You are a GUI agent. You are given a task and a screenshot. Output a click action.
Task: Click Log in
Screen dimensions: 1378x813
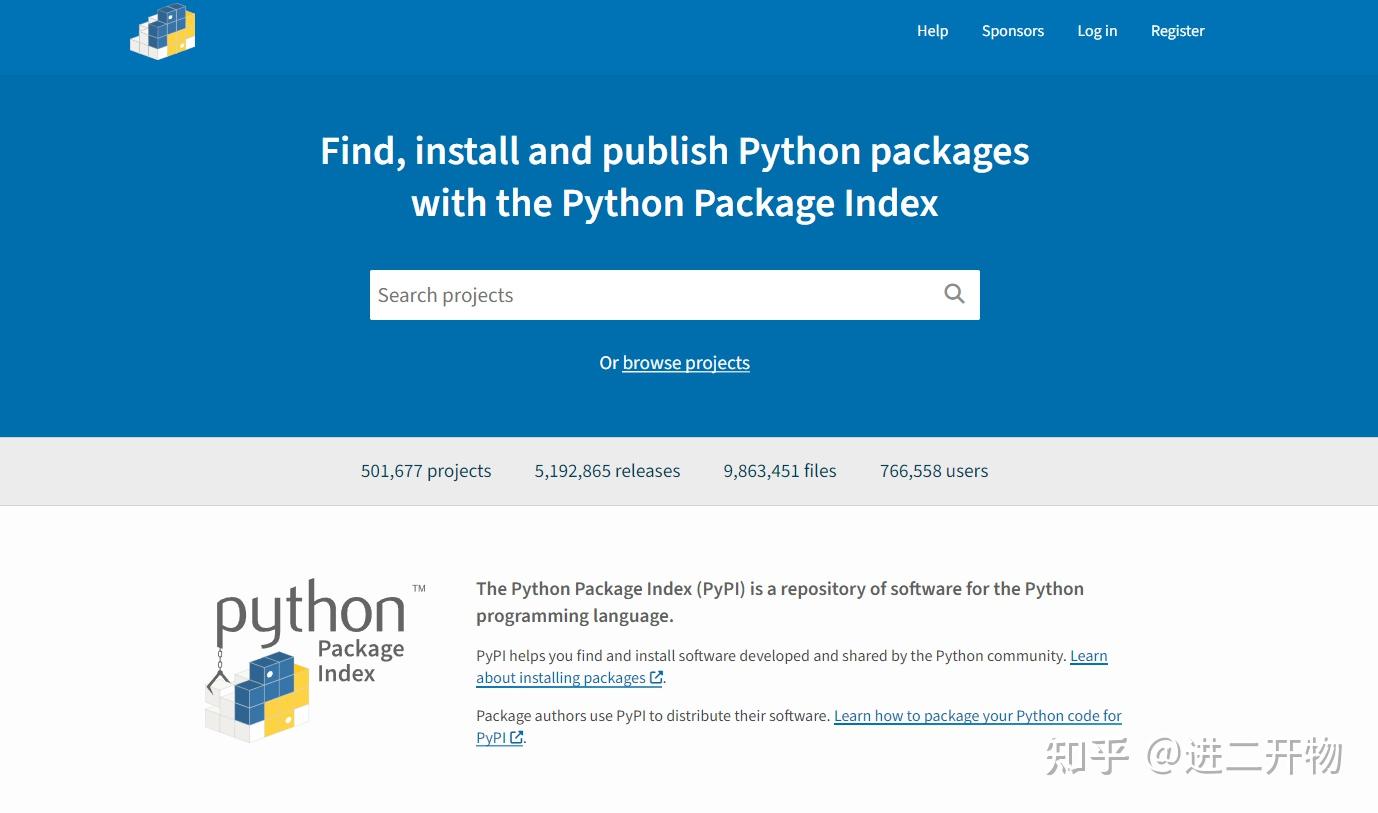[x=1097, y=31]
